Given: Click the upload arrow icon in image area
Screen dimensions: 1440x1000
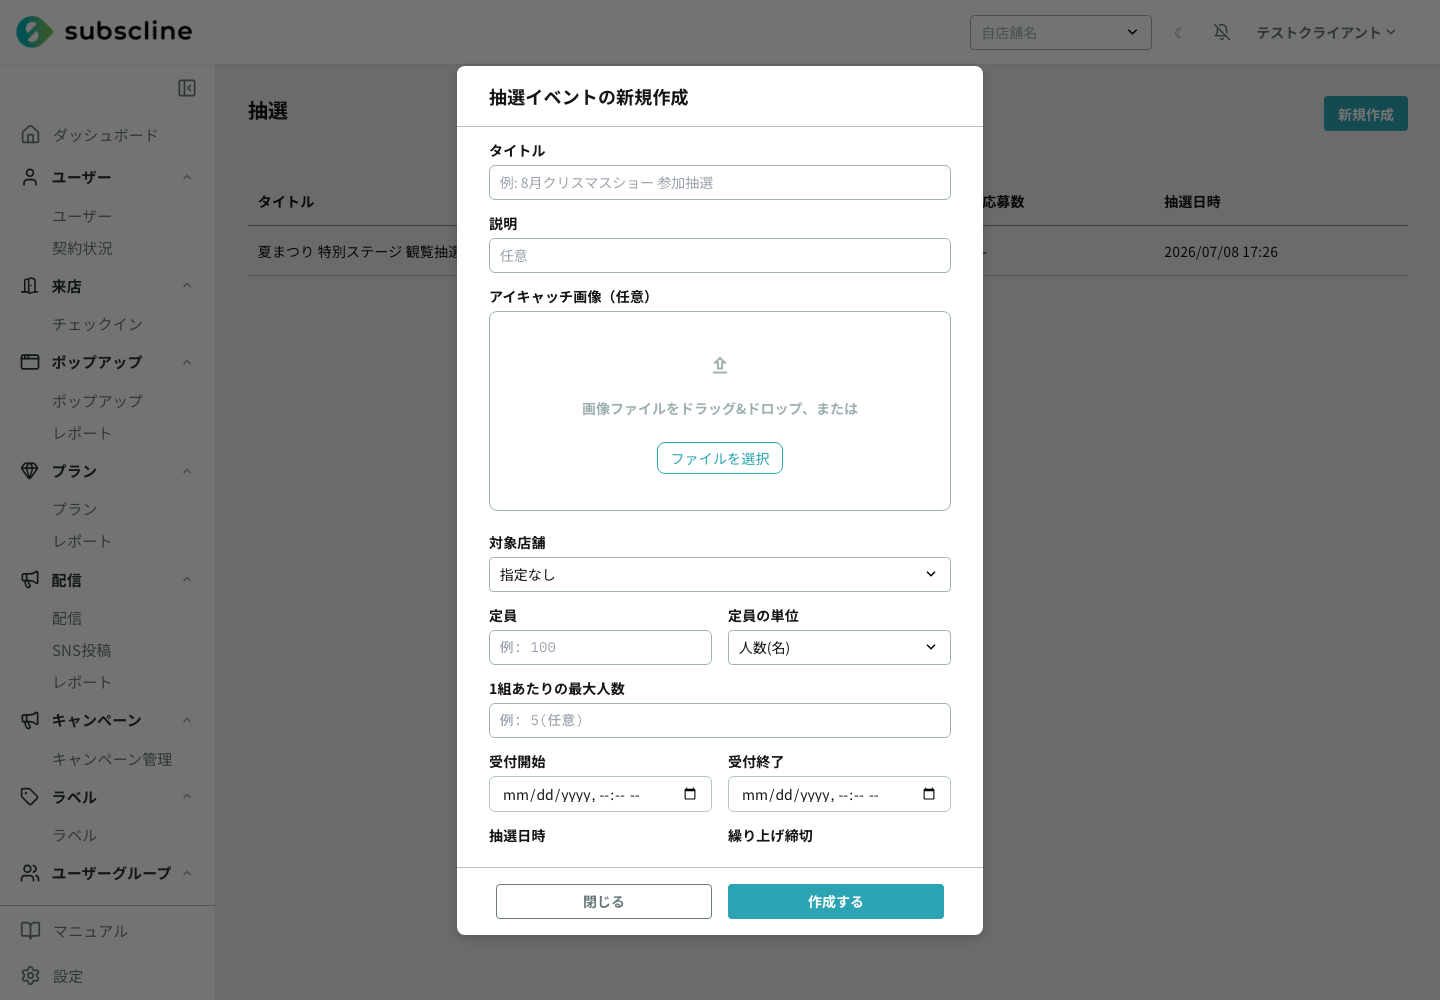Looking at the screenshot, I should point(720,365).
